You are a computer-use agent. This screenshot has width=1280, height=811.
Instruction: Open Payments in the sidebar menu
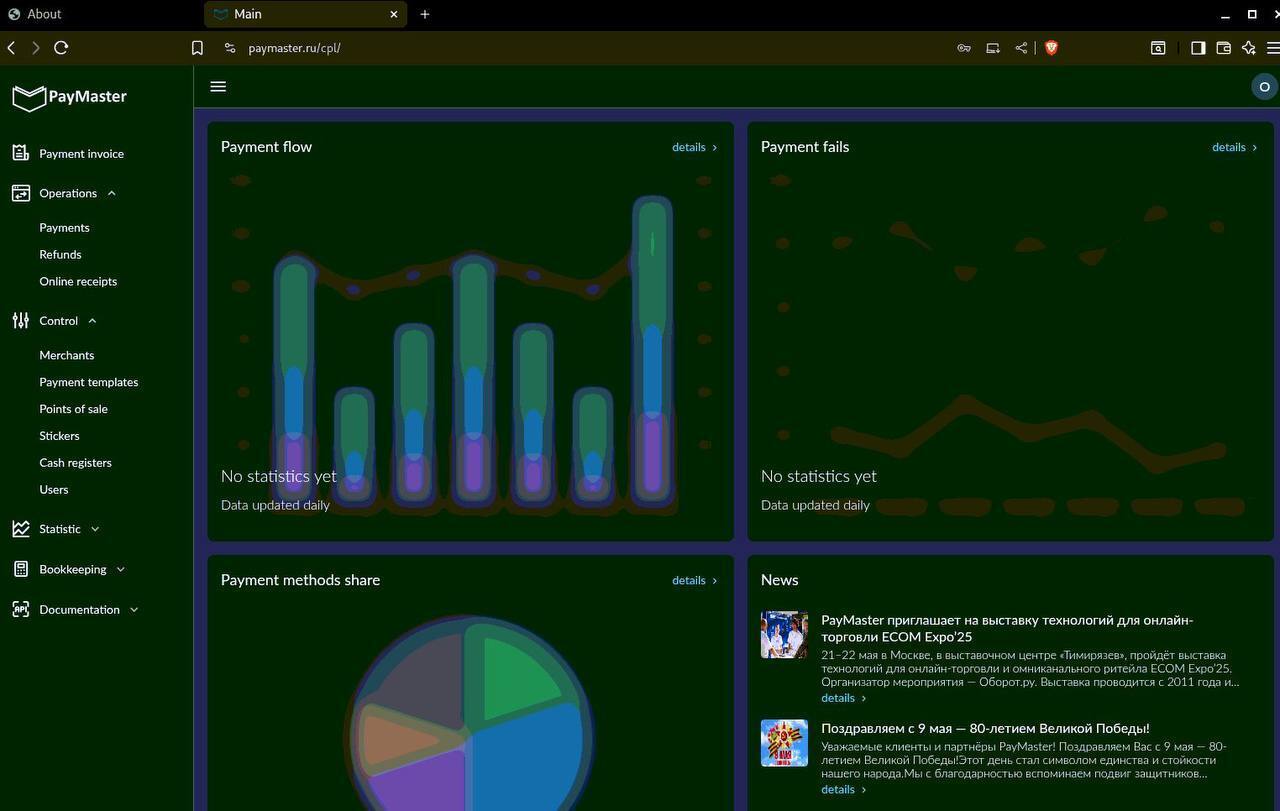64,228
